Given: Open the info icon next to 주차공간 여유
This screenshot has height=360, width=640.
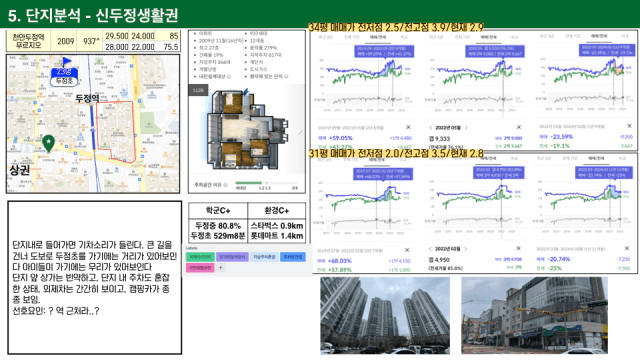Looking at the screenshot, I should pyautogui.click(x=225, y=185).
